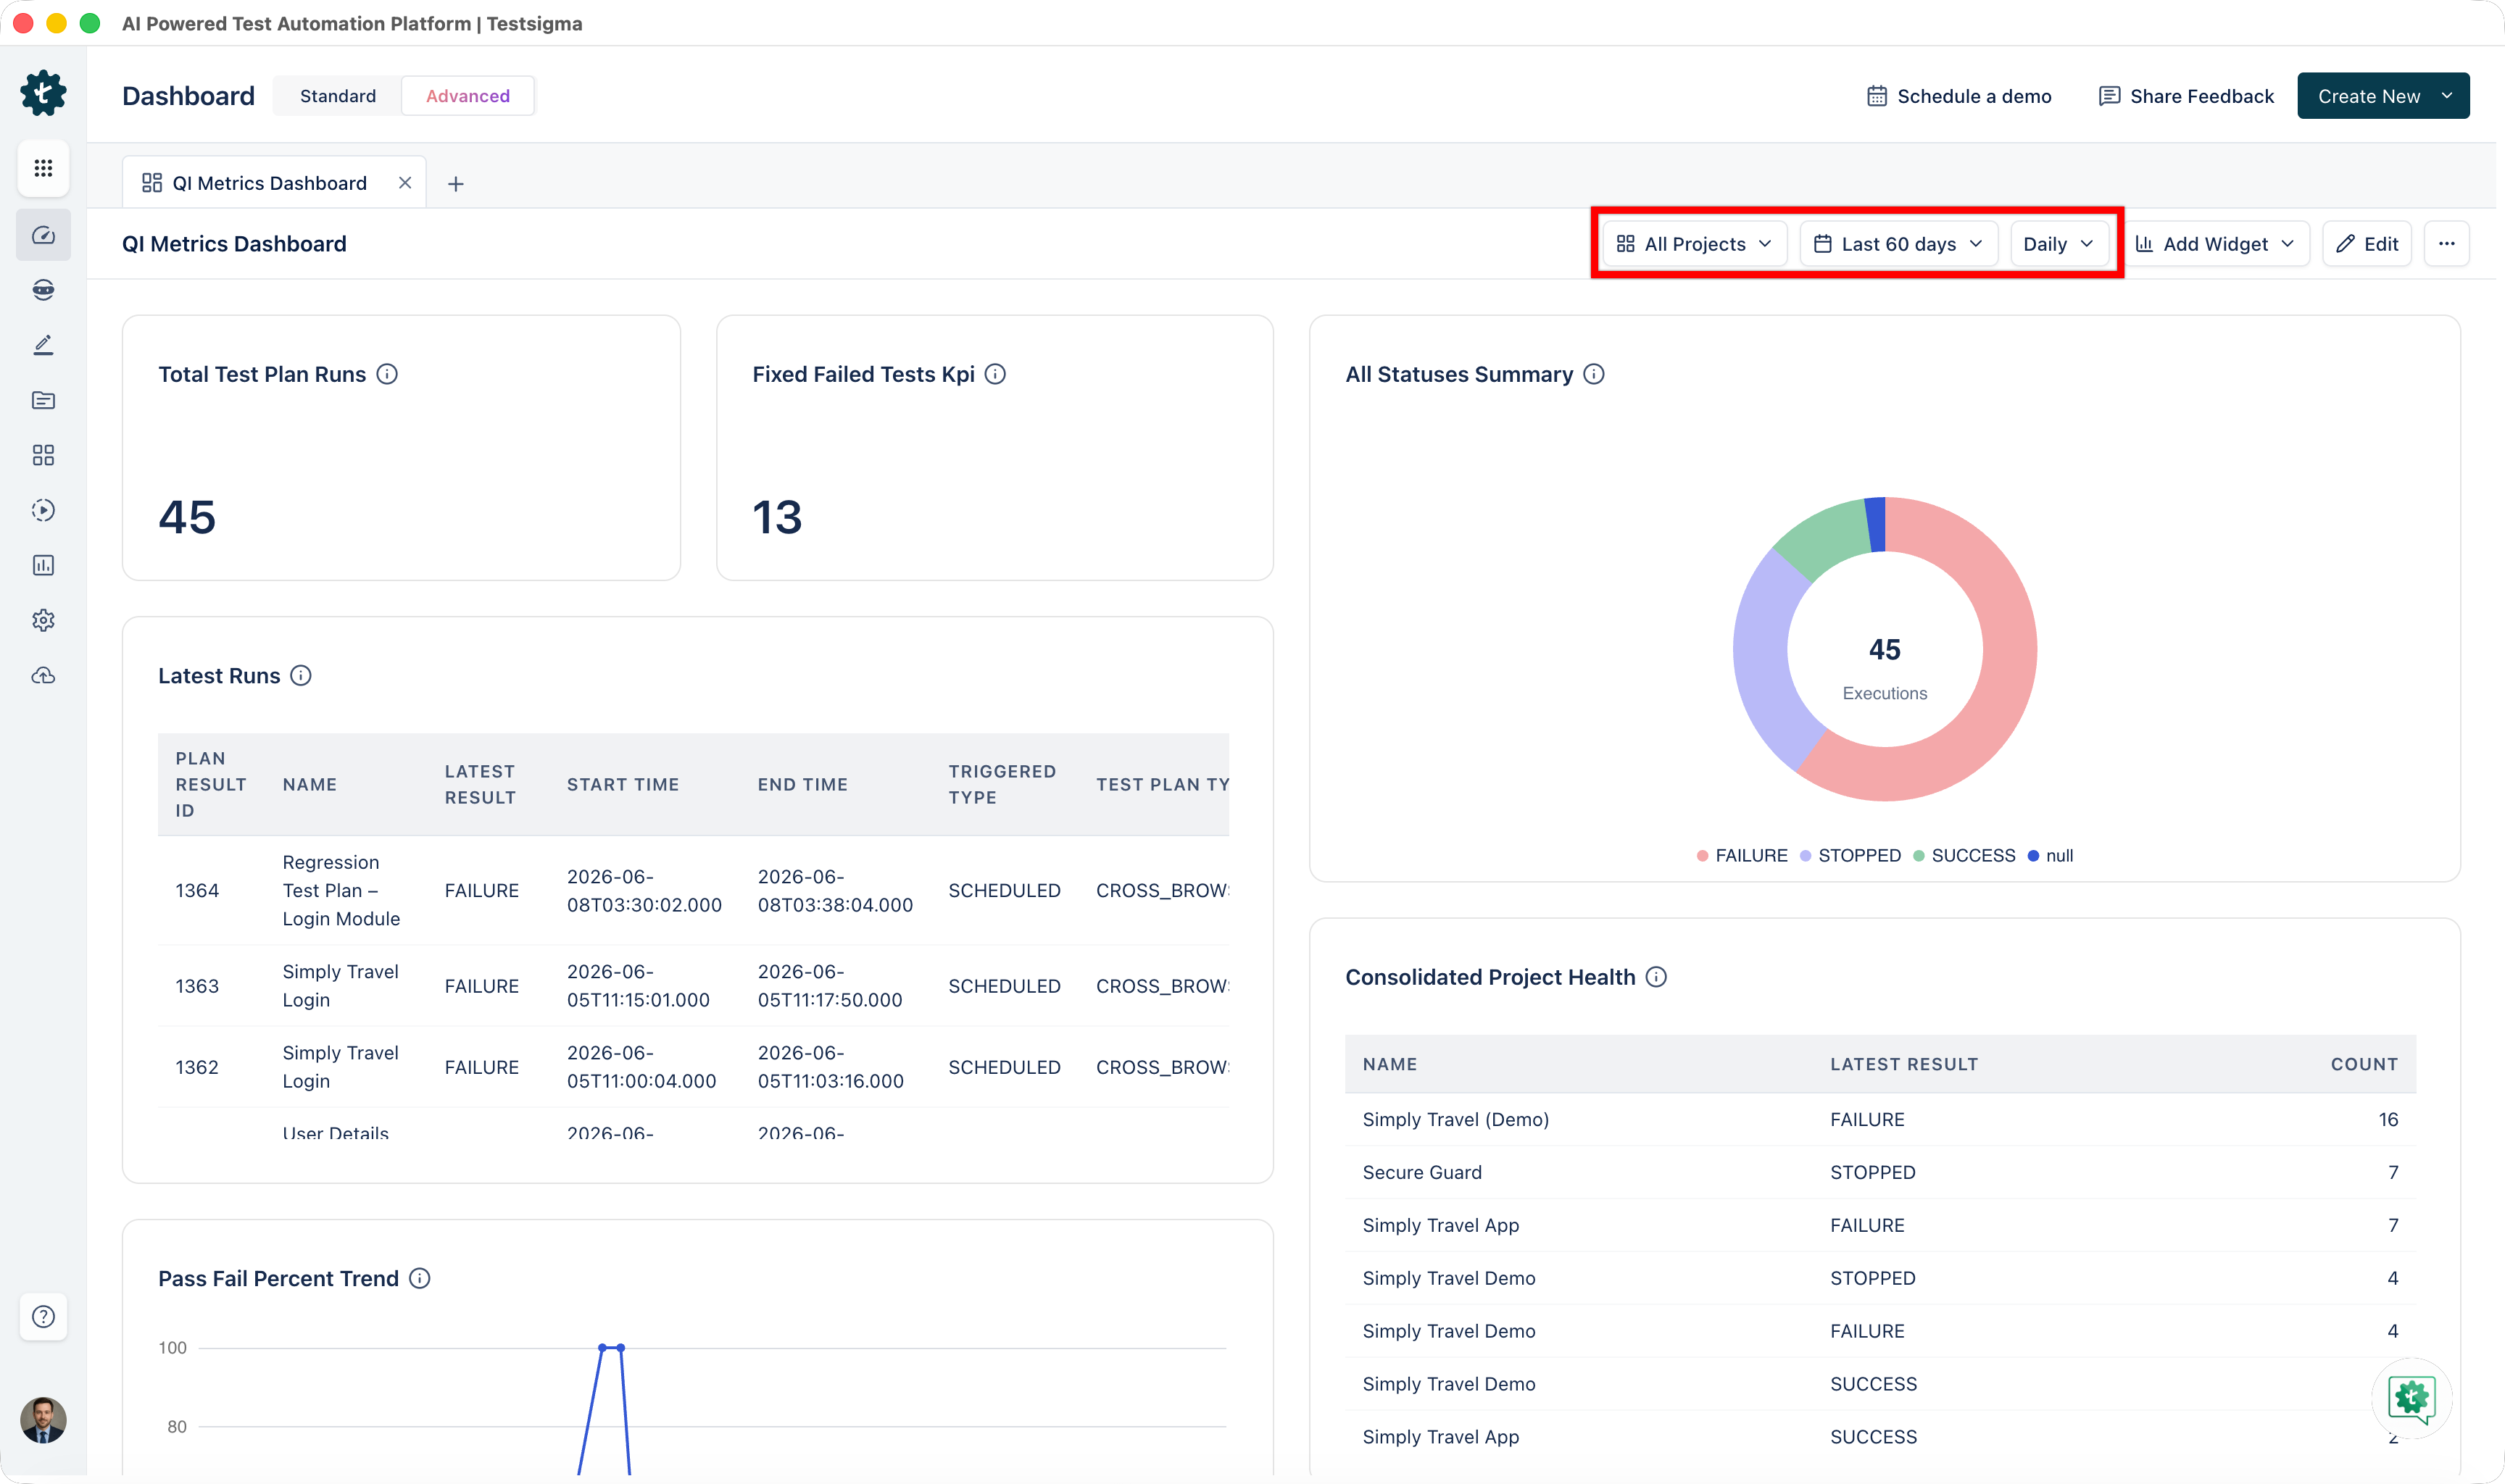
Task: Open the four-squares modules icon in sidebar
Action: tap(43, 455)
